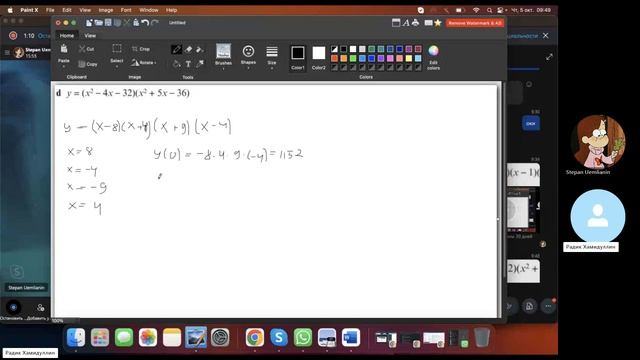Click the Skype more options ellipsis button
640x360 pixels.
[548, 306]
